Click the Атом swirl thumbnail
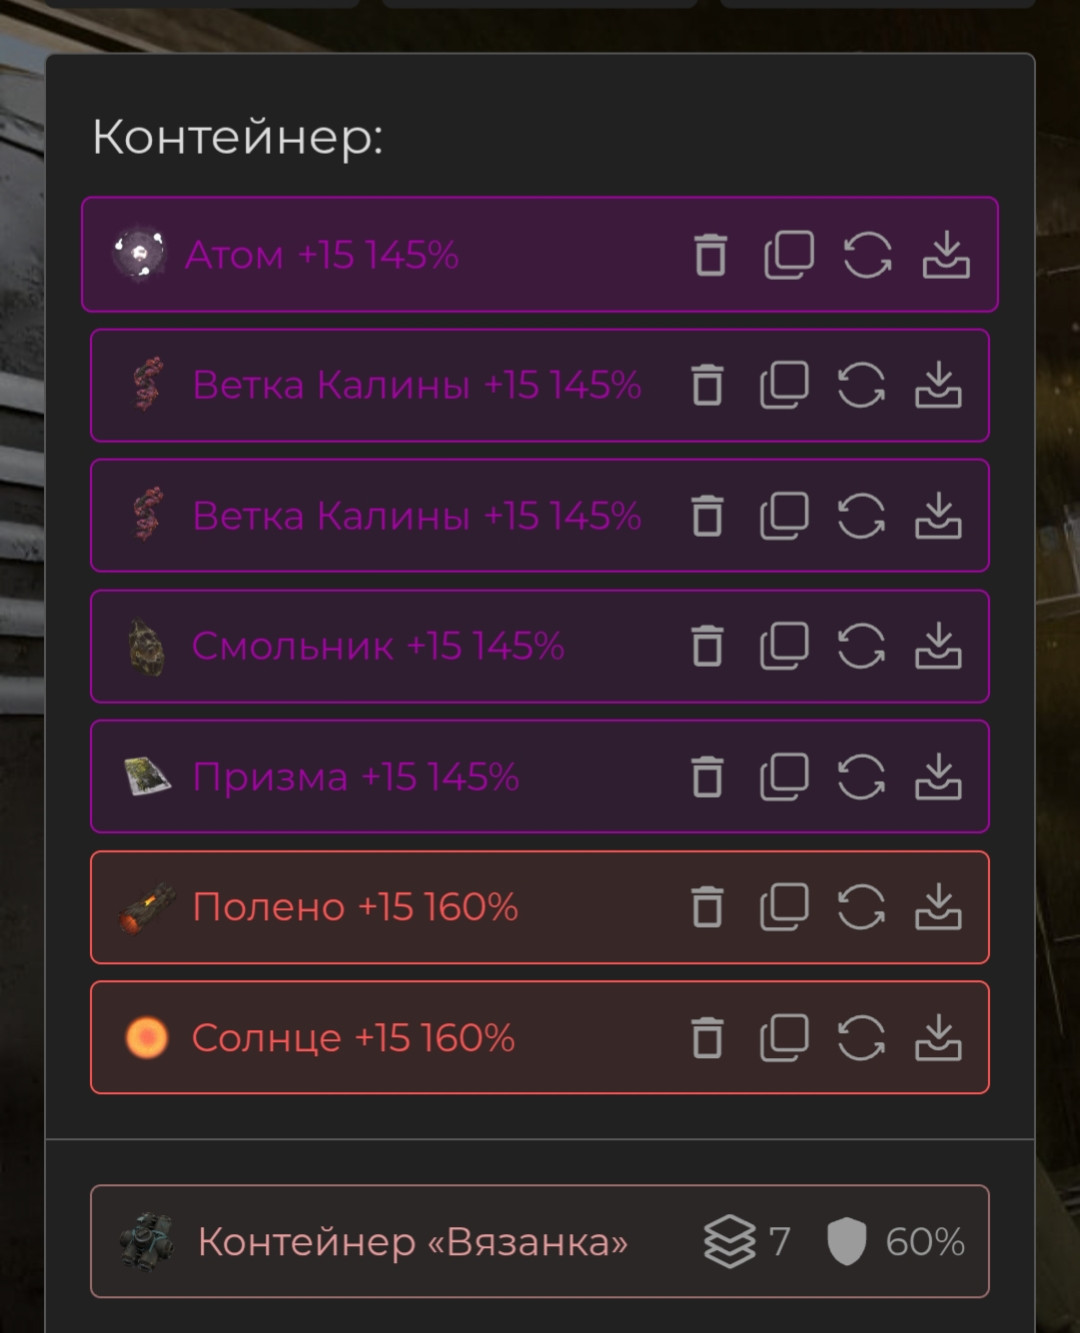 [139, 250]
